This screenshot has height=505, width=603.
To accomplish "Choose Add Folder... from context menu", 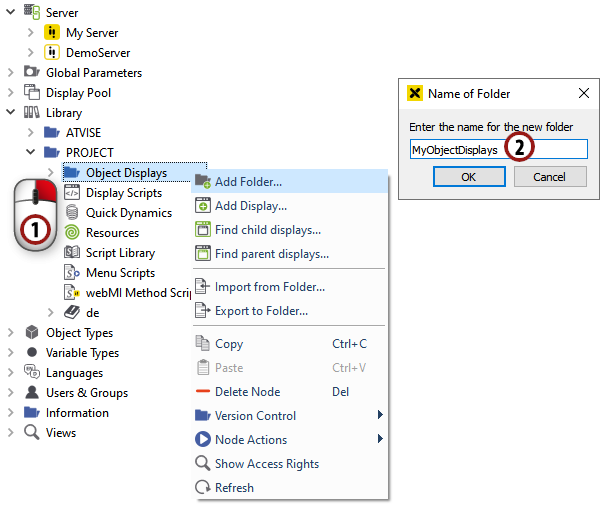I will pos(290,181).
